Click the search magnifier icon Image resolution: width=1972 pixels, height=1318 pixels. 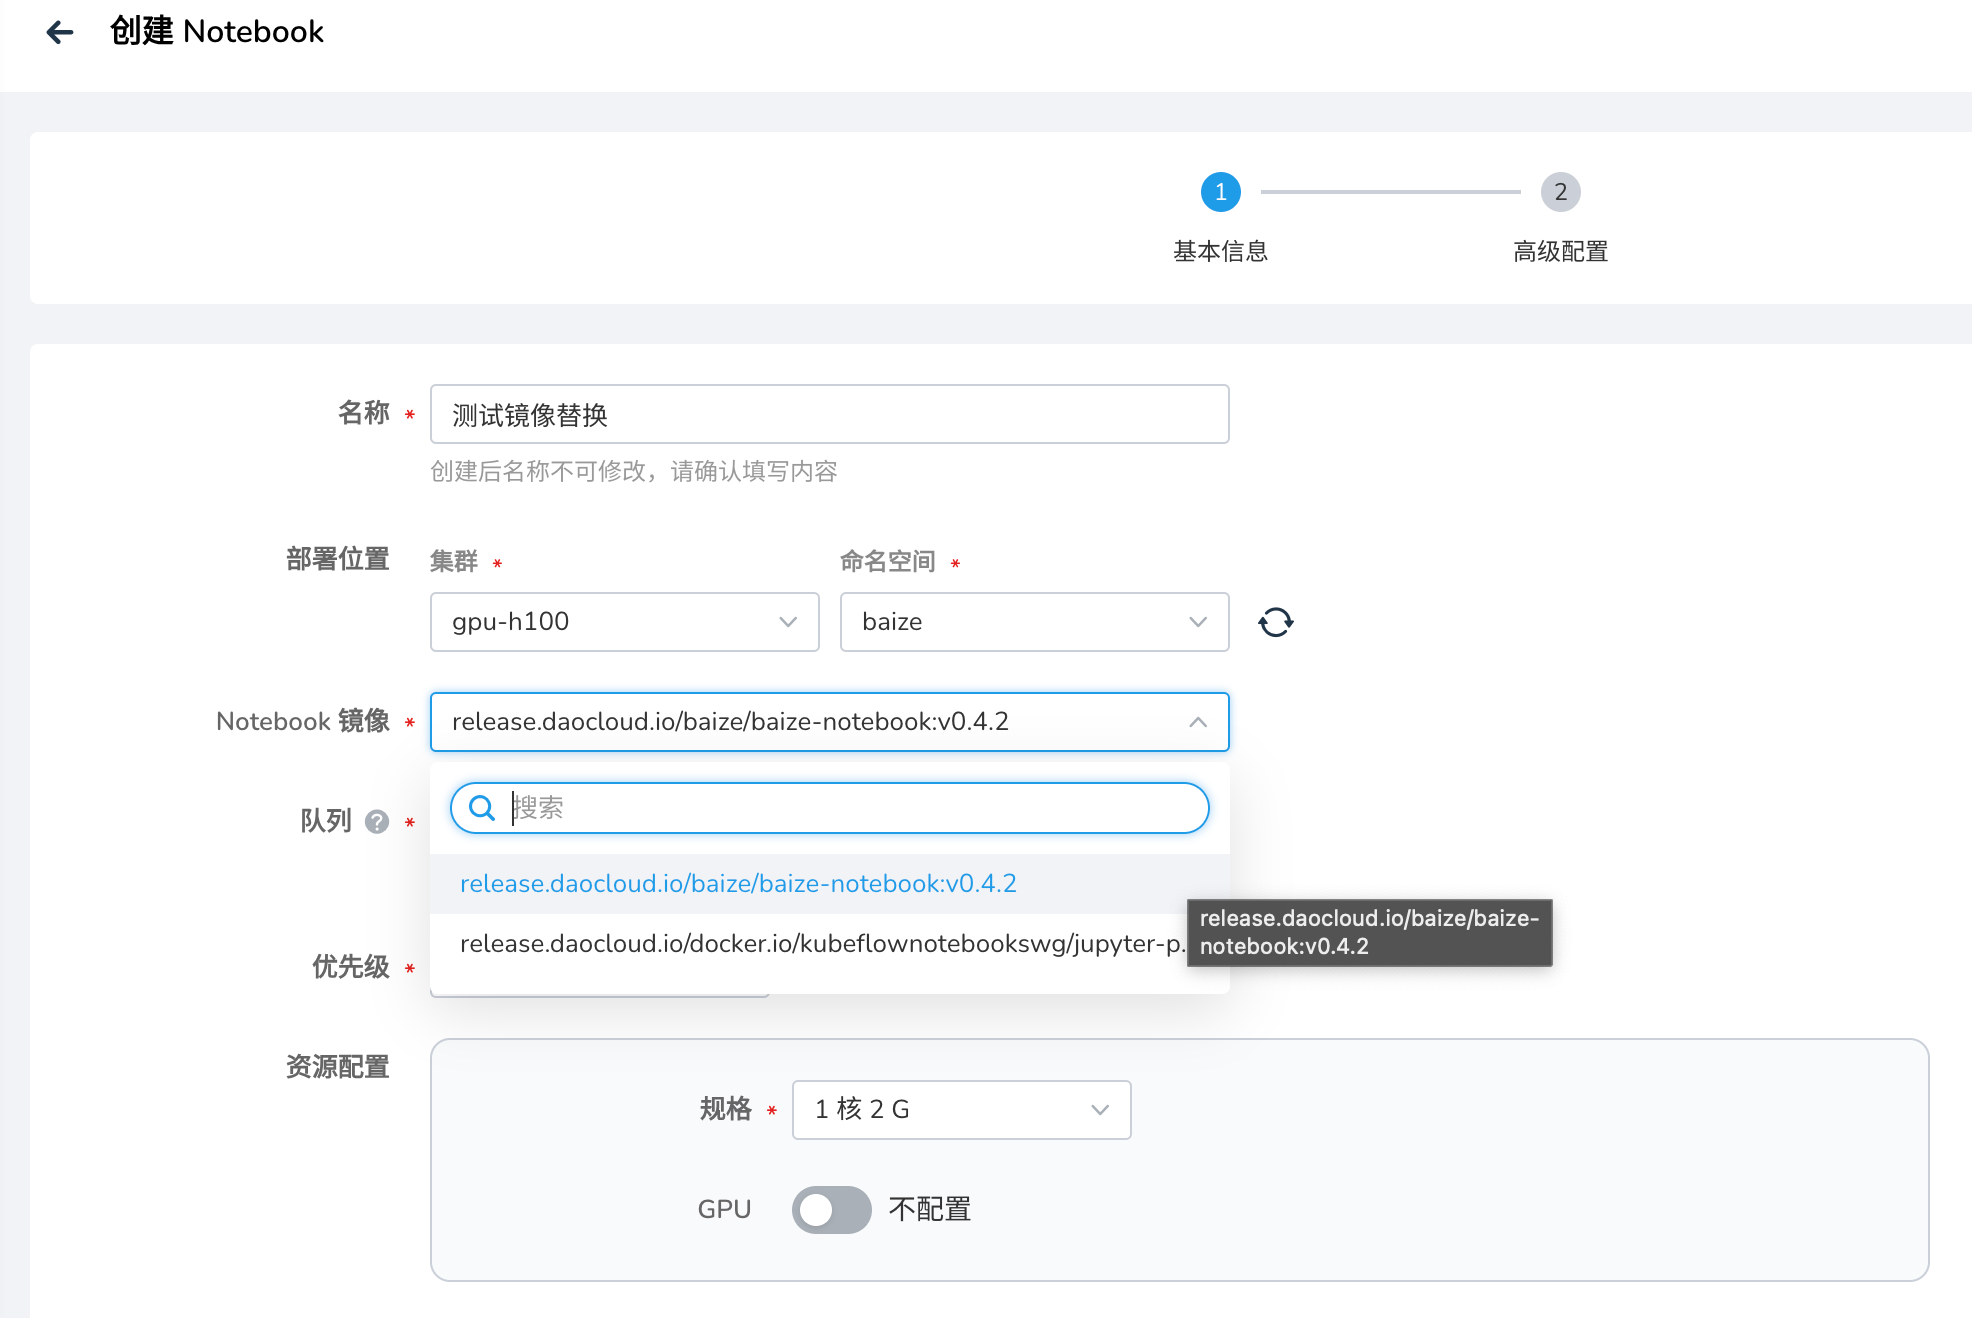point(482,808)
